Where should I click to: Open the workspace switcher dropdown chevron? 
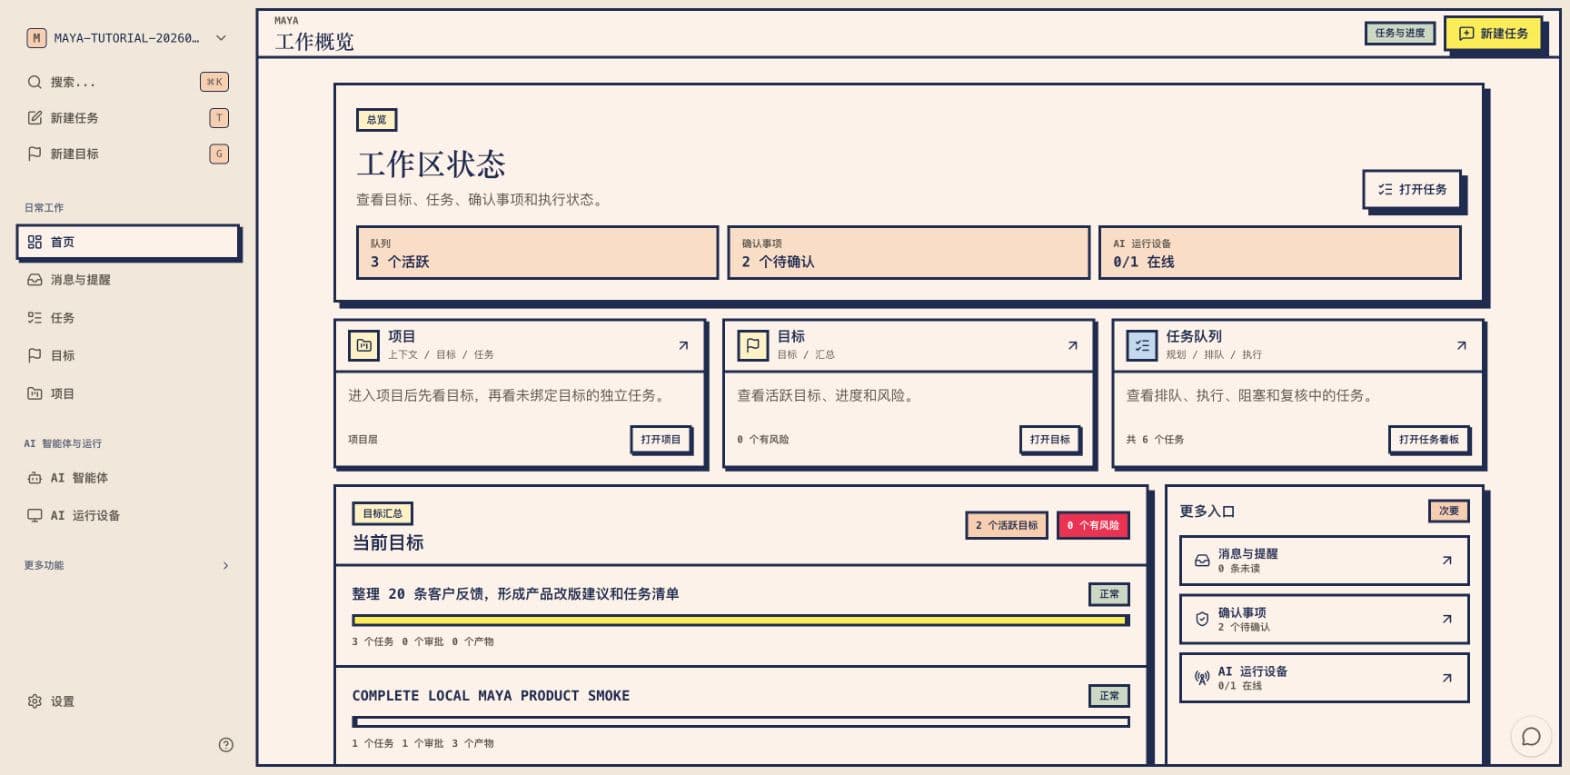click(221, 38)
